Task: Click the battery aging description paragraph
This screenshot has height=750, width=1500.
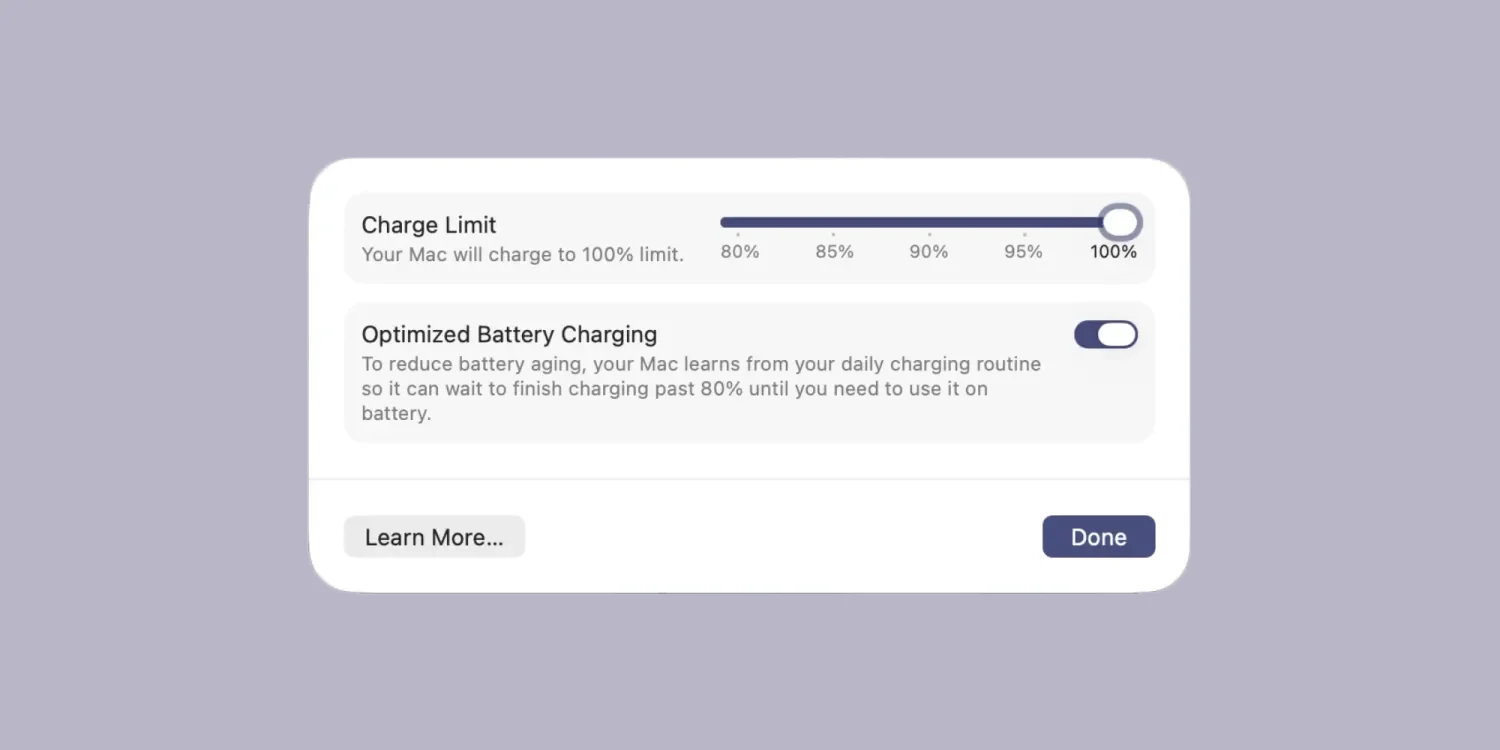Action: 700,389
